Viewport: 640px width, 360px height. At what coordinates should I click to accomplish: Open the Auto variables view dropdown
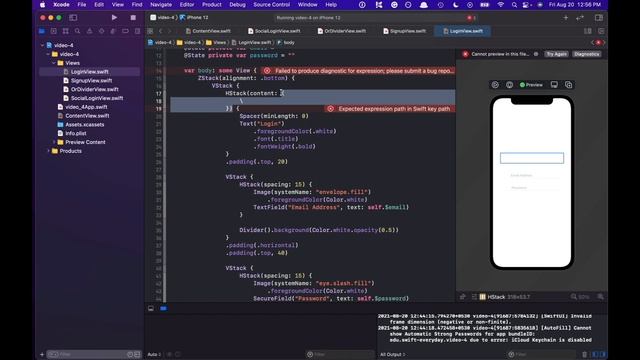pyautogui.click(x=154, y=354)
